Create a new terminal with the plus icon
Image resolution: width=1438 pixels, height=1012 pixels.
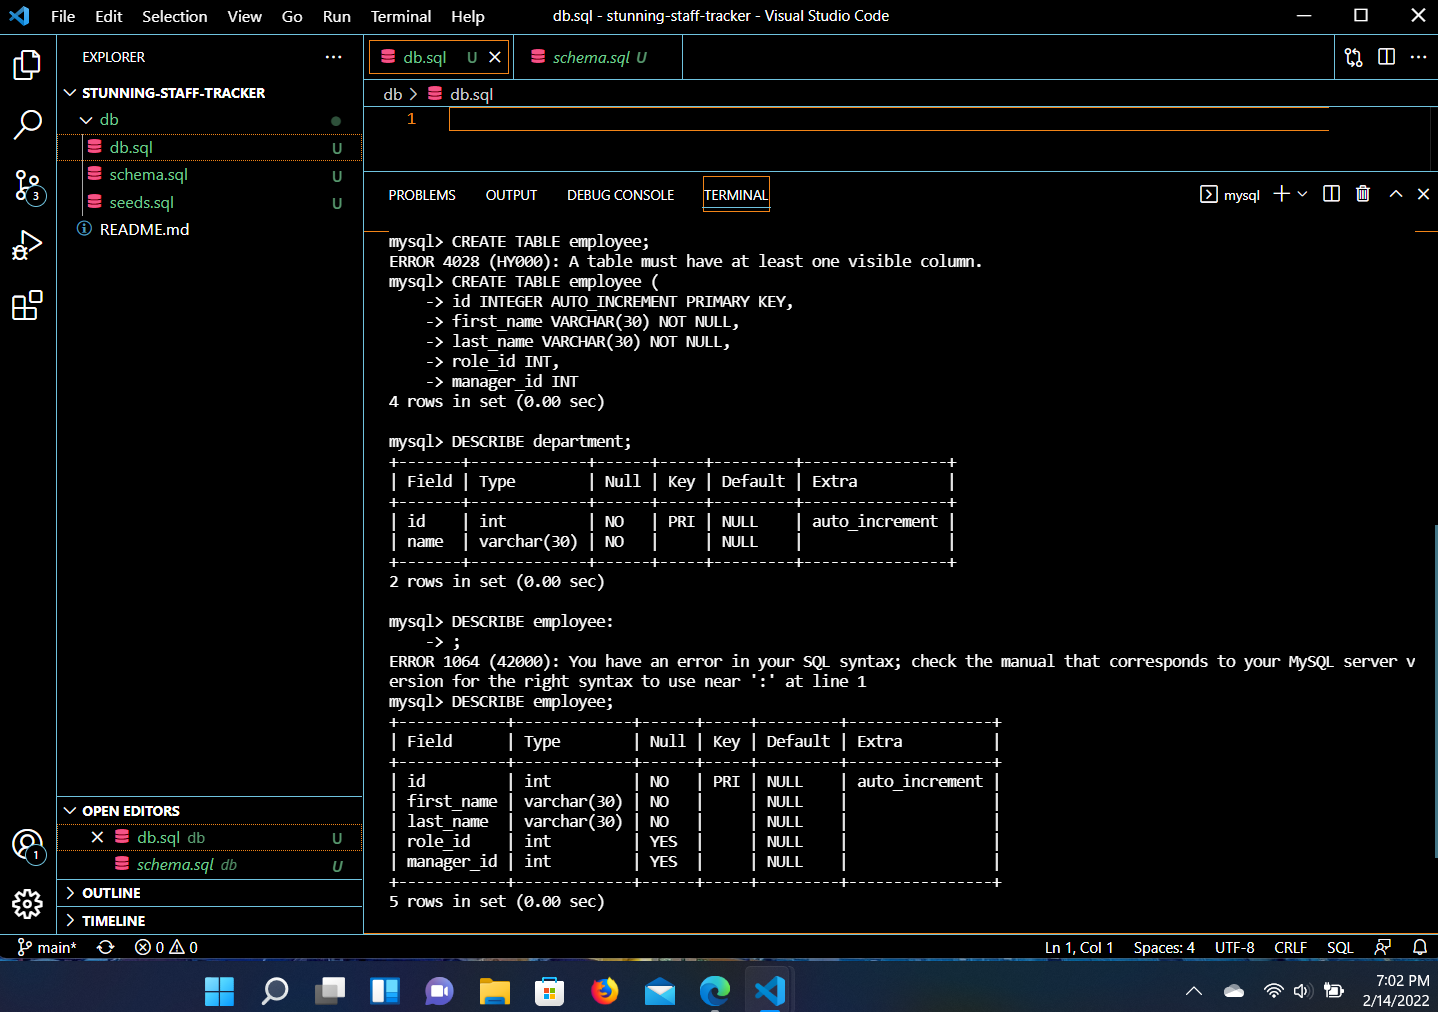[1281, 194]
